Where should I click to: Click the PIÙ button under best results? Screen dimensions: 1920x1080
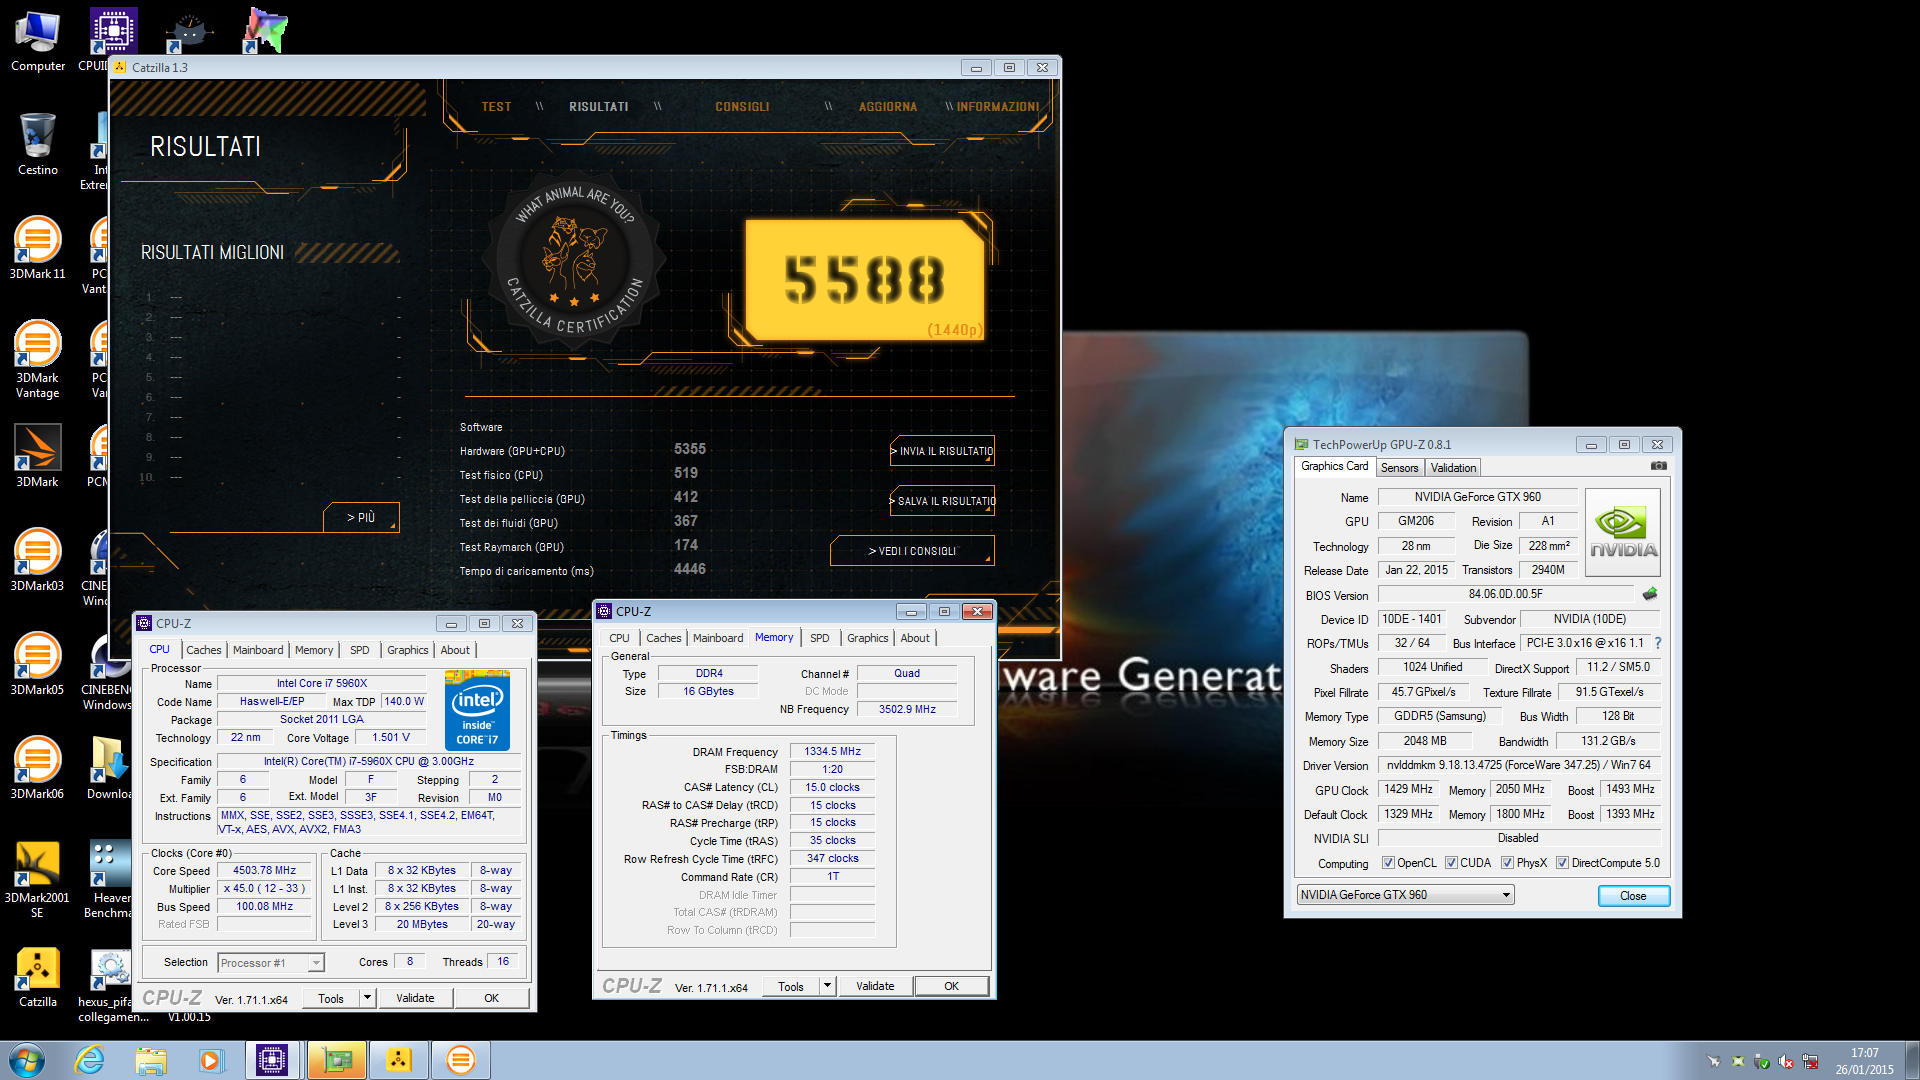pyautogui.click(x=361, y=517)
